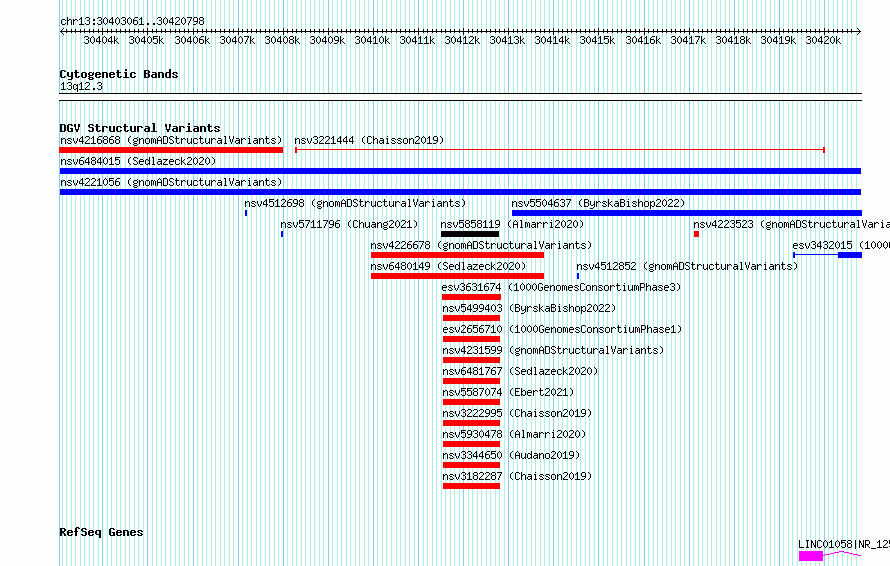Image resolution: width=890 pixels, height=566 pixels.
Task: Select the blue block under esv3432015
Action: point(850,255)
